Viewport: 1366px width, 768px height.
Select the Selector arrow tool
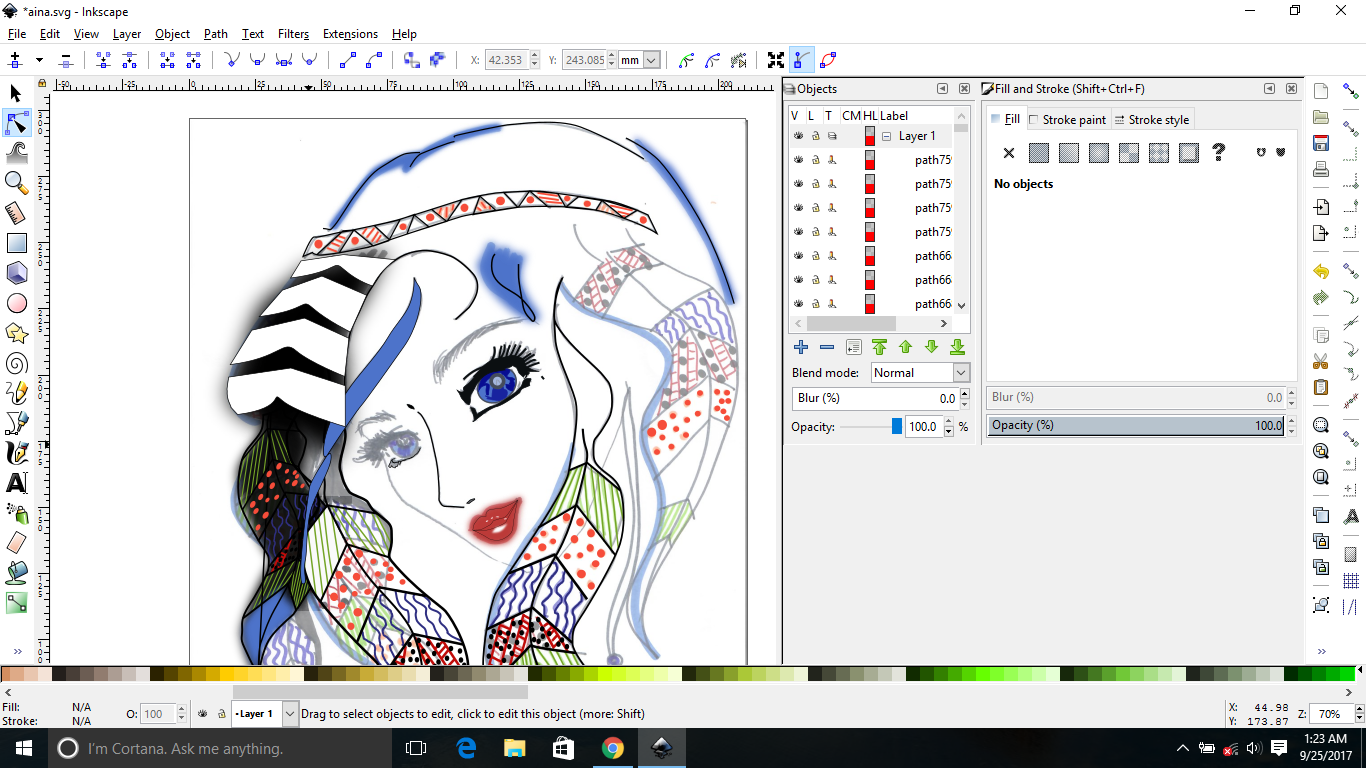point(16,93)
